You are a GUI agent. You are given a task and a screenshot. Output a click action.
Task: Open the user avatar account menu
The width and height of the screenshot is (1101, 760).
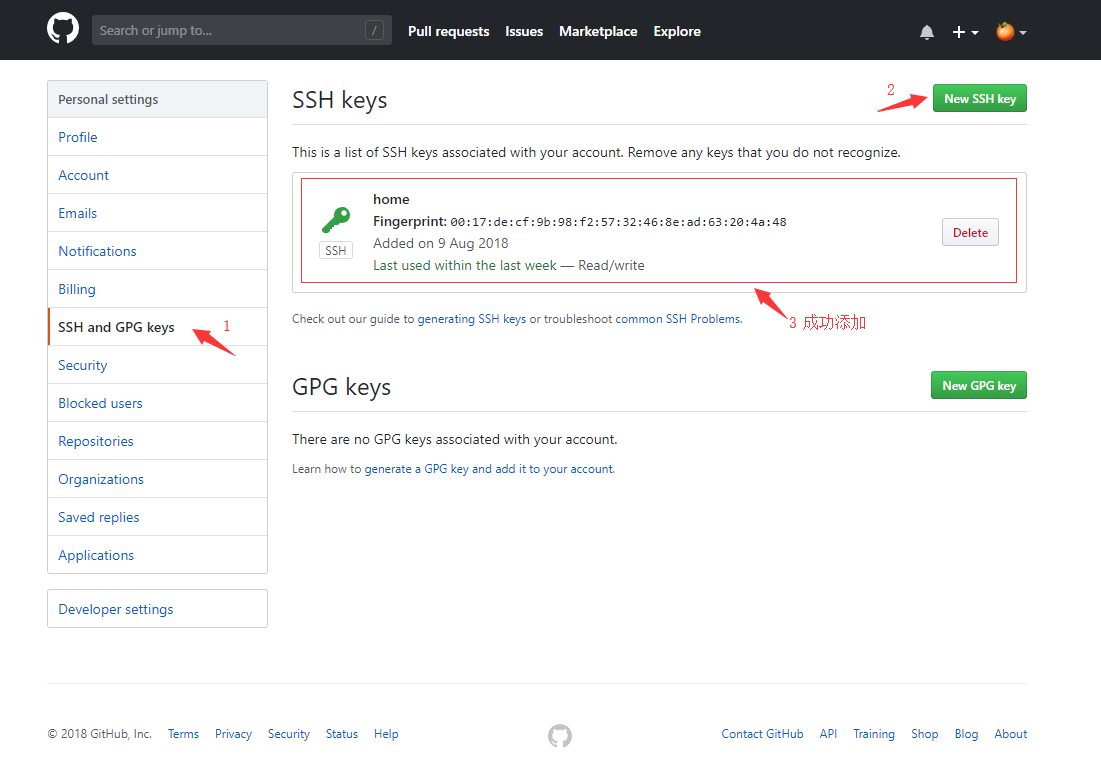(1011, 32)
